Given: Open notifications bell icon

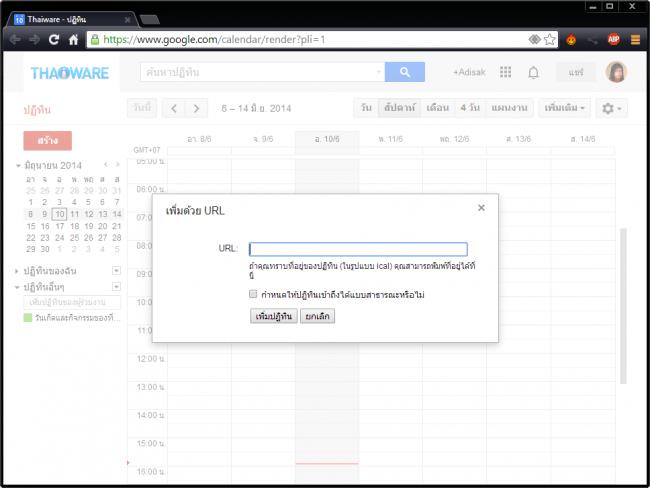Looking at the screenshot, I should [534, 73].
